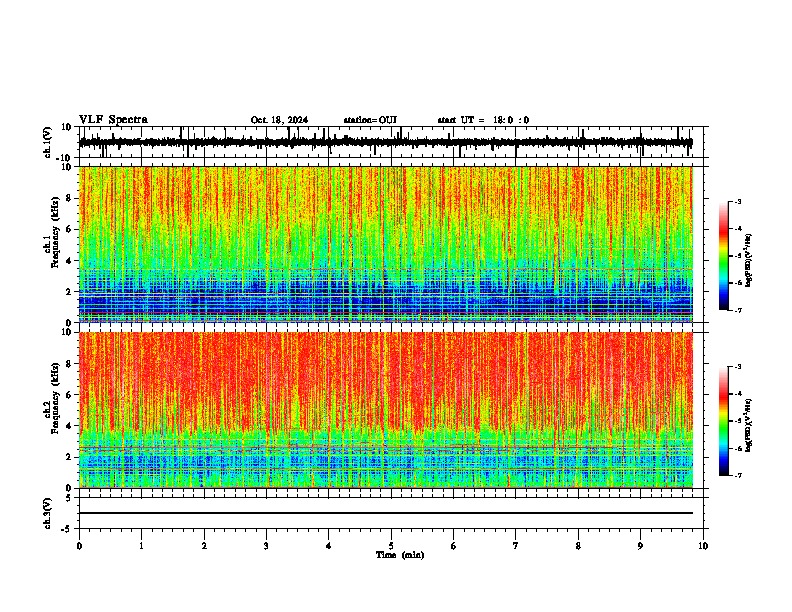Screen dimensions: 792x612
Task: Click the ch.1 voltage waveform trace
Action: point(385,142)
